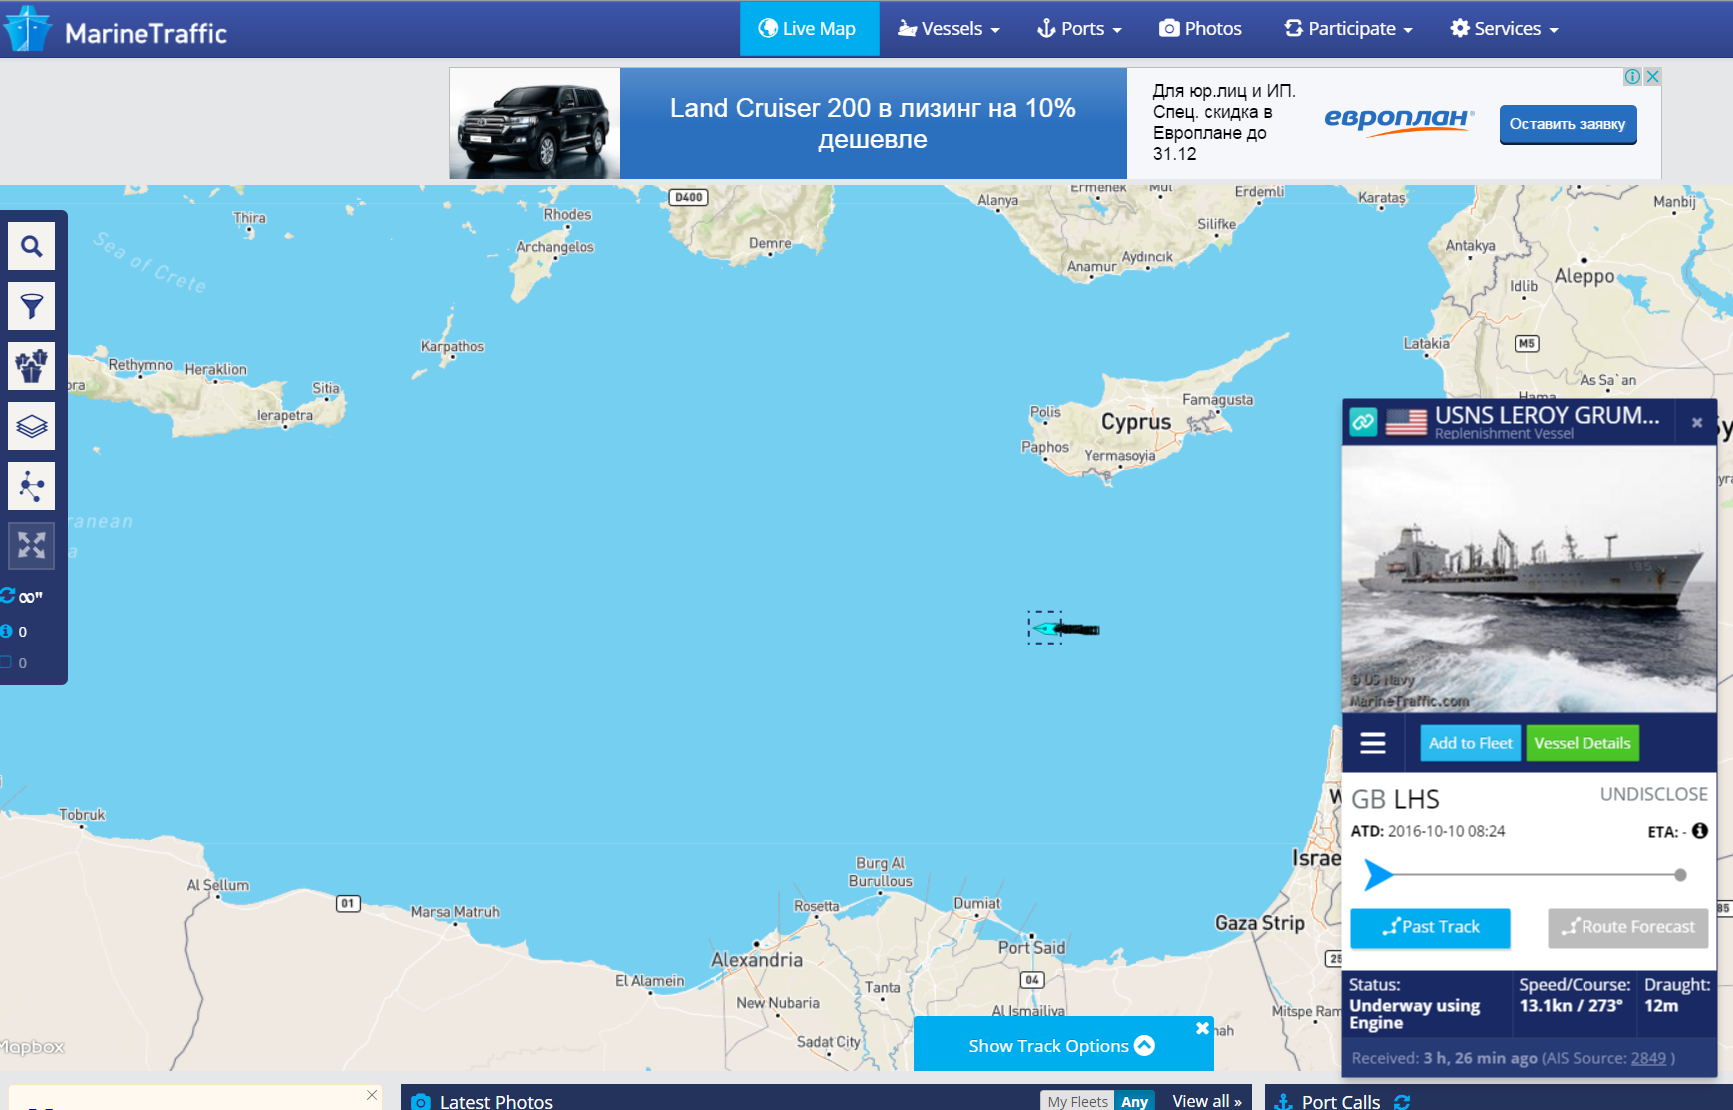Open the density/network nodes tool
The image size is (1733, 1110).
coord(32,486)
